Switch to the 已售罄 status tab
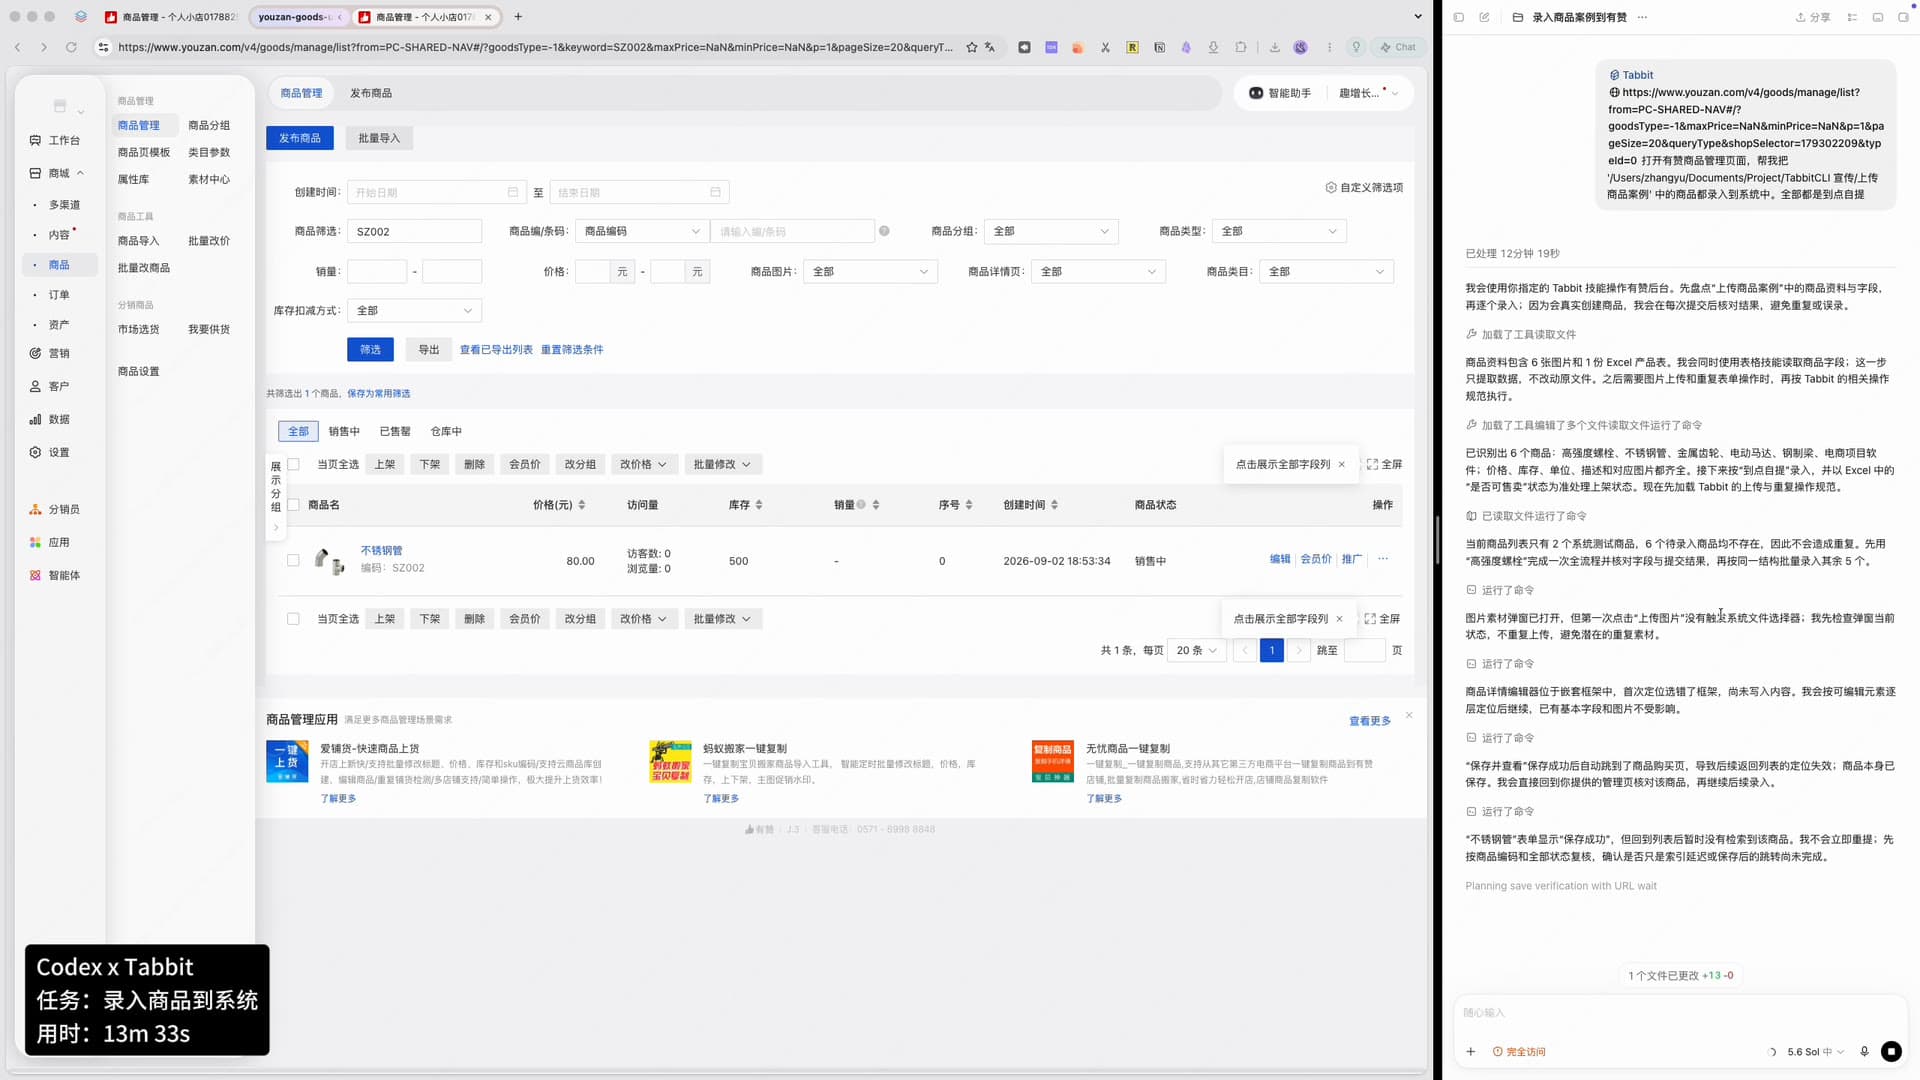The image size is (1920, 1080). [395, 431]
